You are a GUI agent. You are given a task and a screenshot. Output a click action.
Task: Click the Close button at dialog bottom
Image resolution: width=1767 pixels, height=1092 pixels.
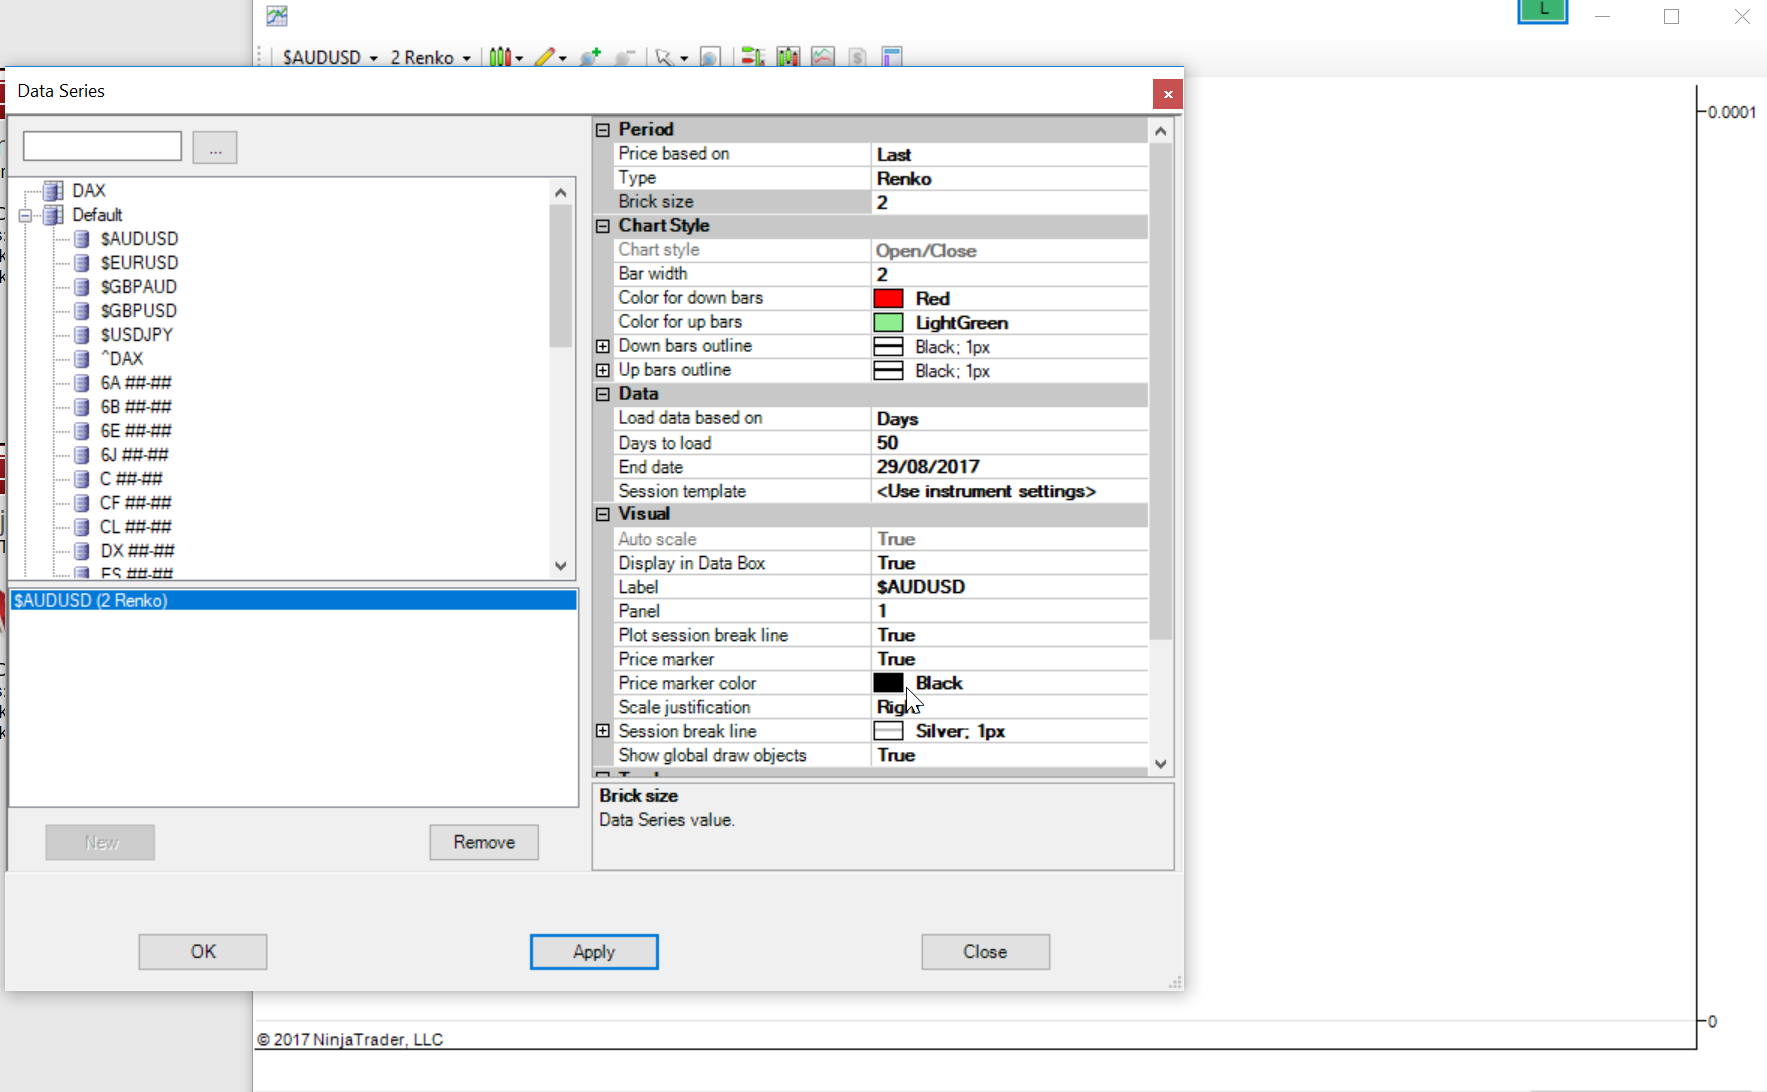pos(985,952)
